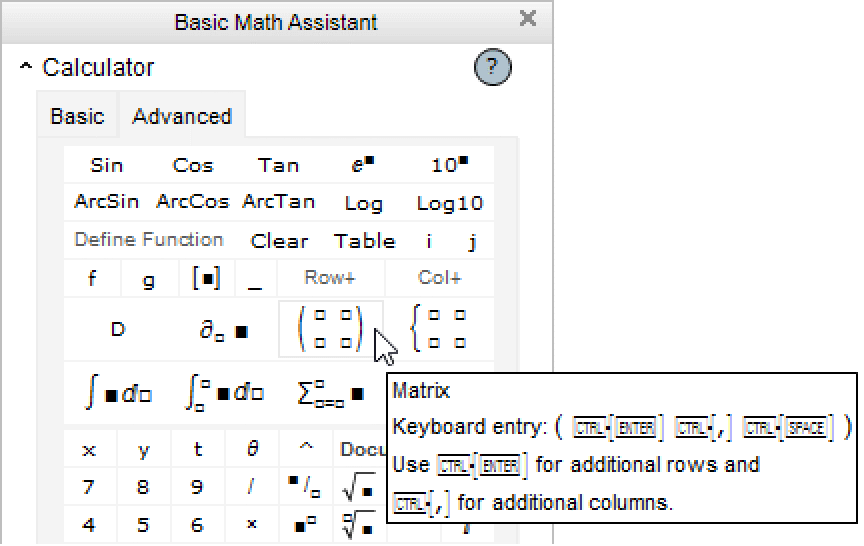Insert theta symbol
The image size is (864, 546).
coord(252,449)
